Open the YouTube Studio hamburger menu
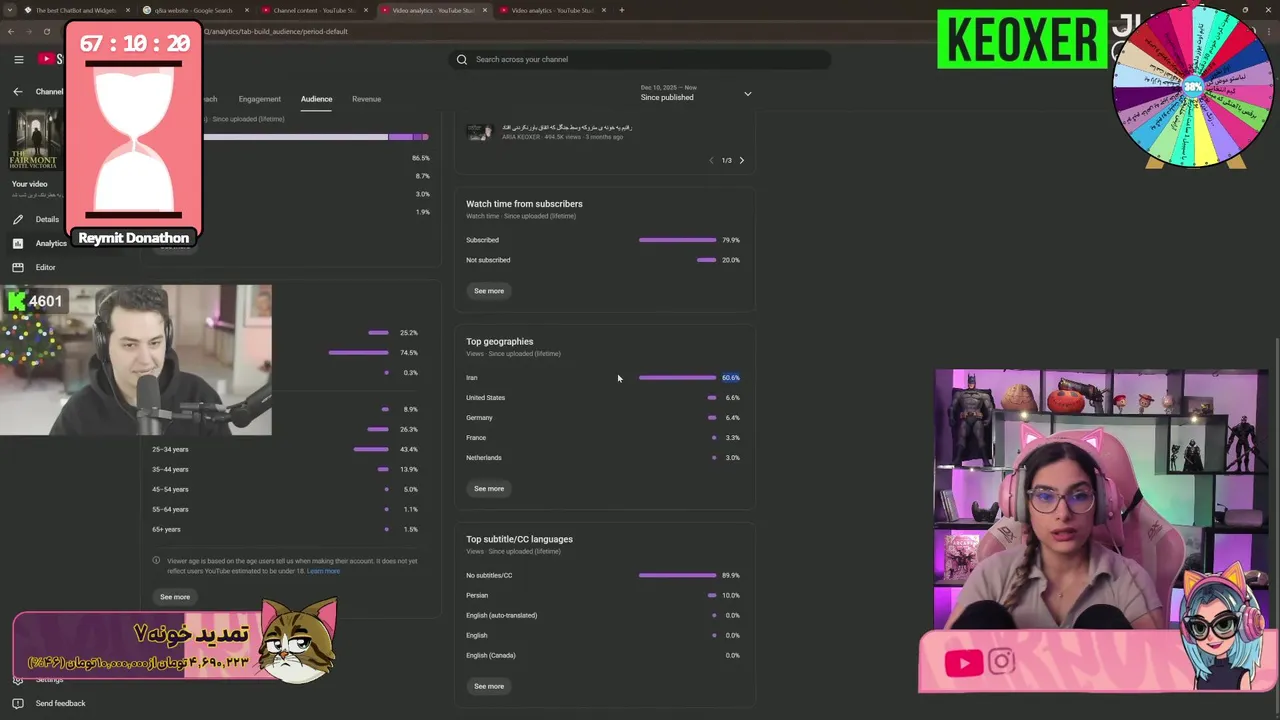This screenshot has width=1280, height=720. click(18, 59)
